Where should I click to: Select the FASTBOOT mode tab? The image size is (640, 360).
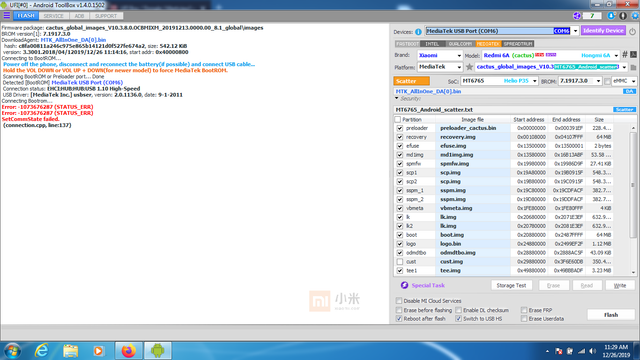coord(407,44)
